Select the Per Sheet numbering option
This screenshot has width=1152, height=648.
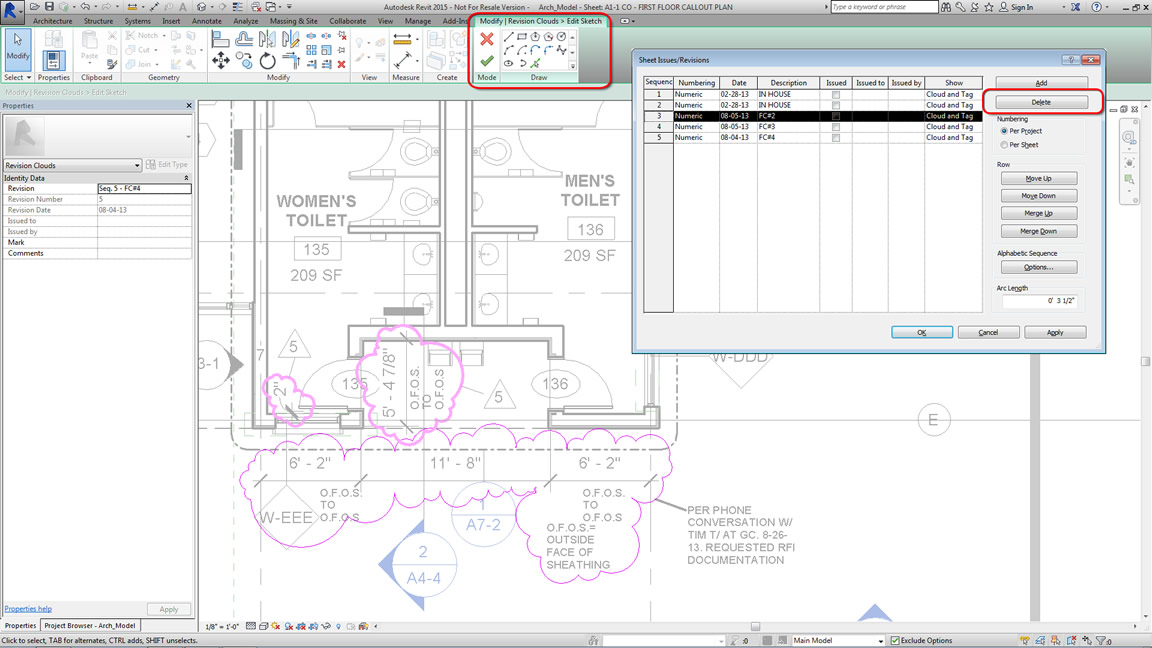tap(1004, 145)
